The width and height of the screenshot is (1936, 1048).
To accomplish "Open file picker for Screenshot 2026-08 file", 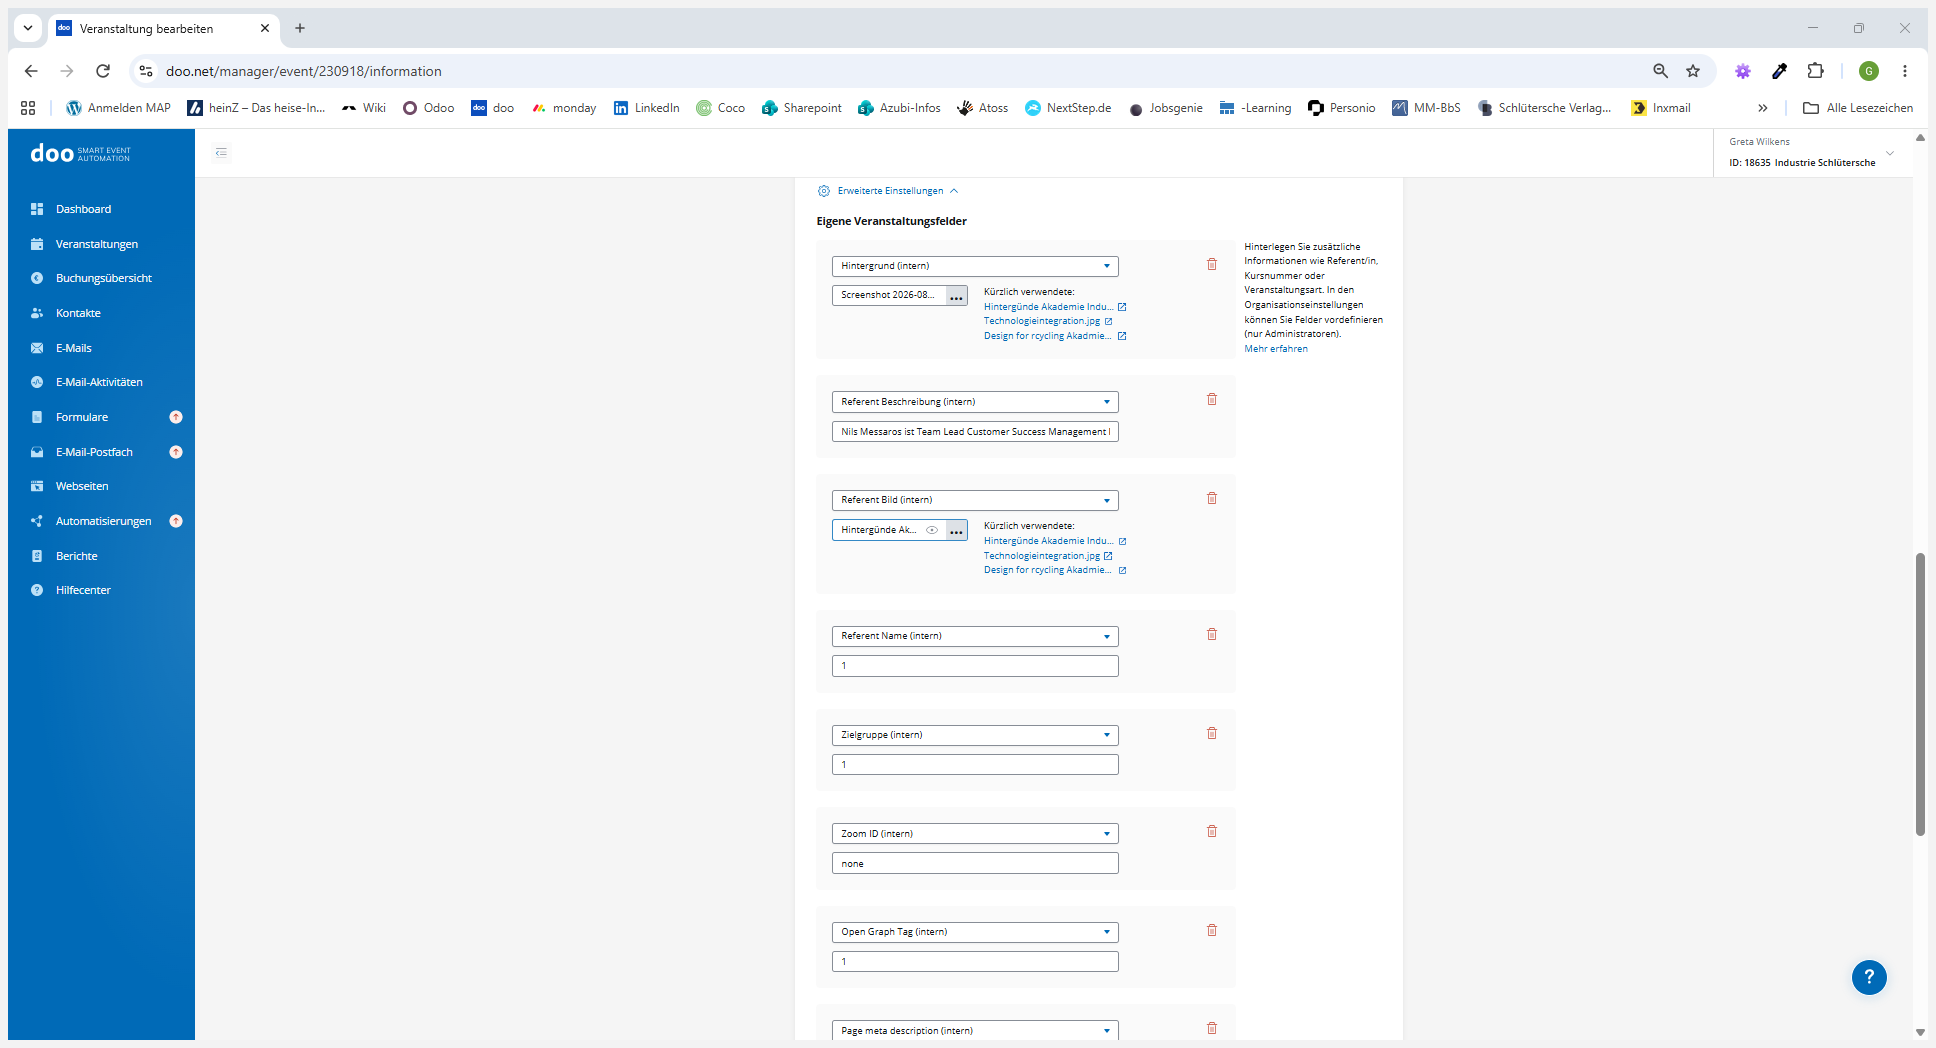I will tap(956, 296).
